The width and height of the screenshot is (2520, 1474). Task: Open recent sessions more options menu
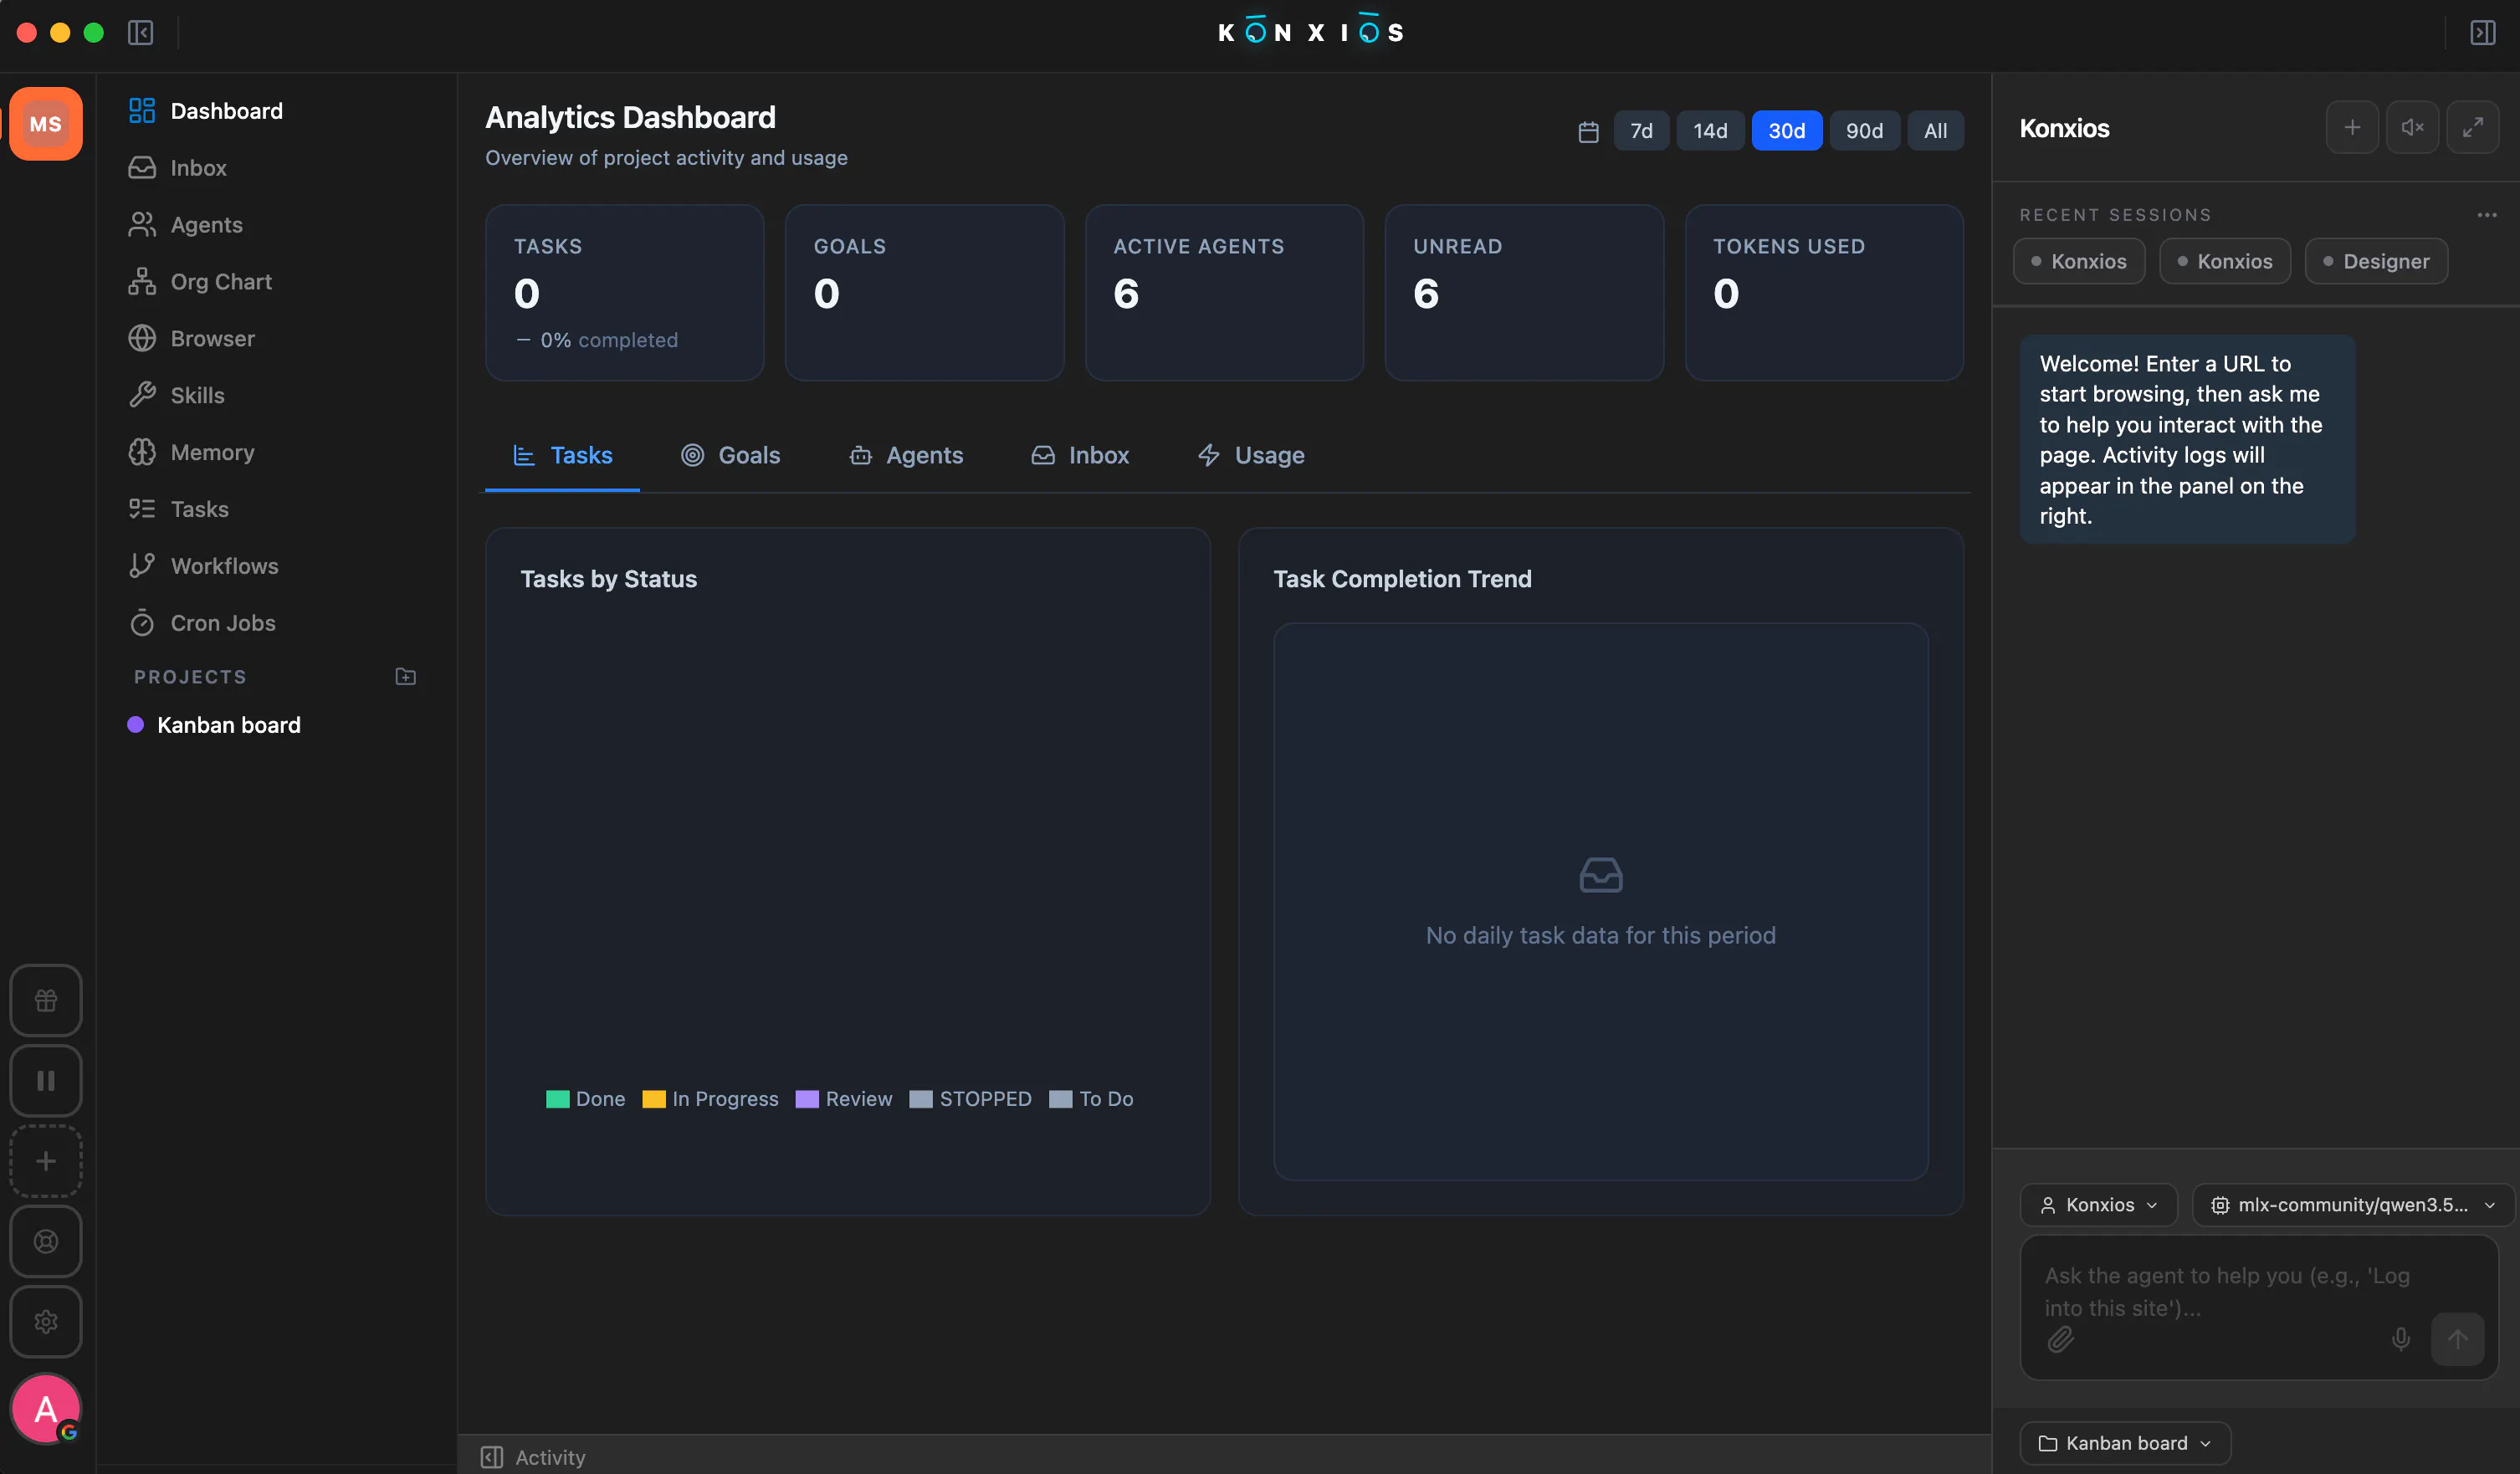[2487, 215]
